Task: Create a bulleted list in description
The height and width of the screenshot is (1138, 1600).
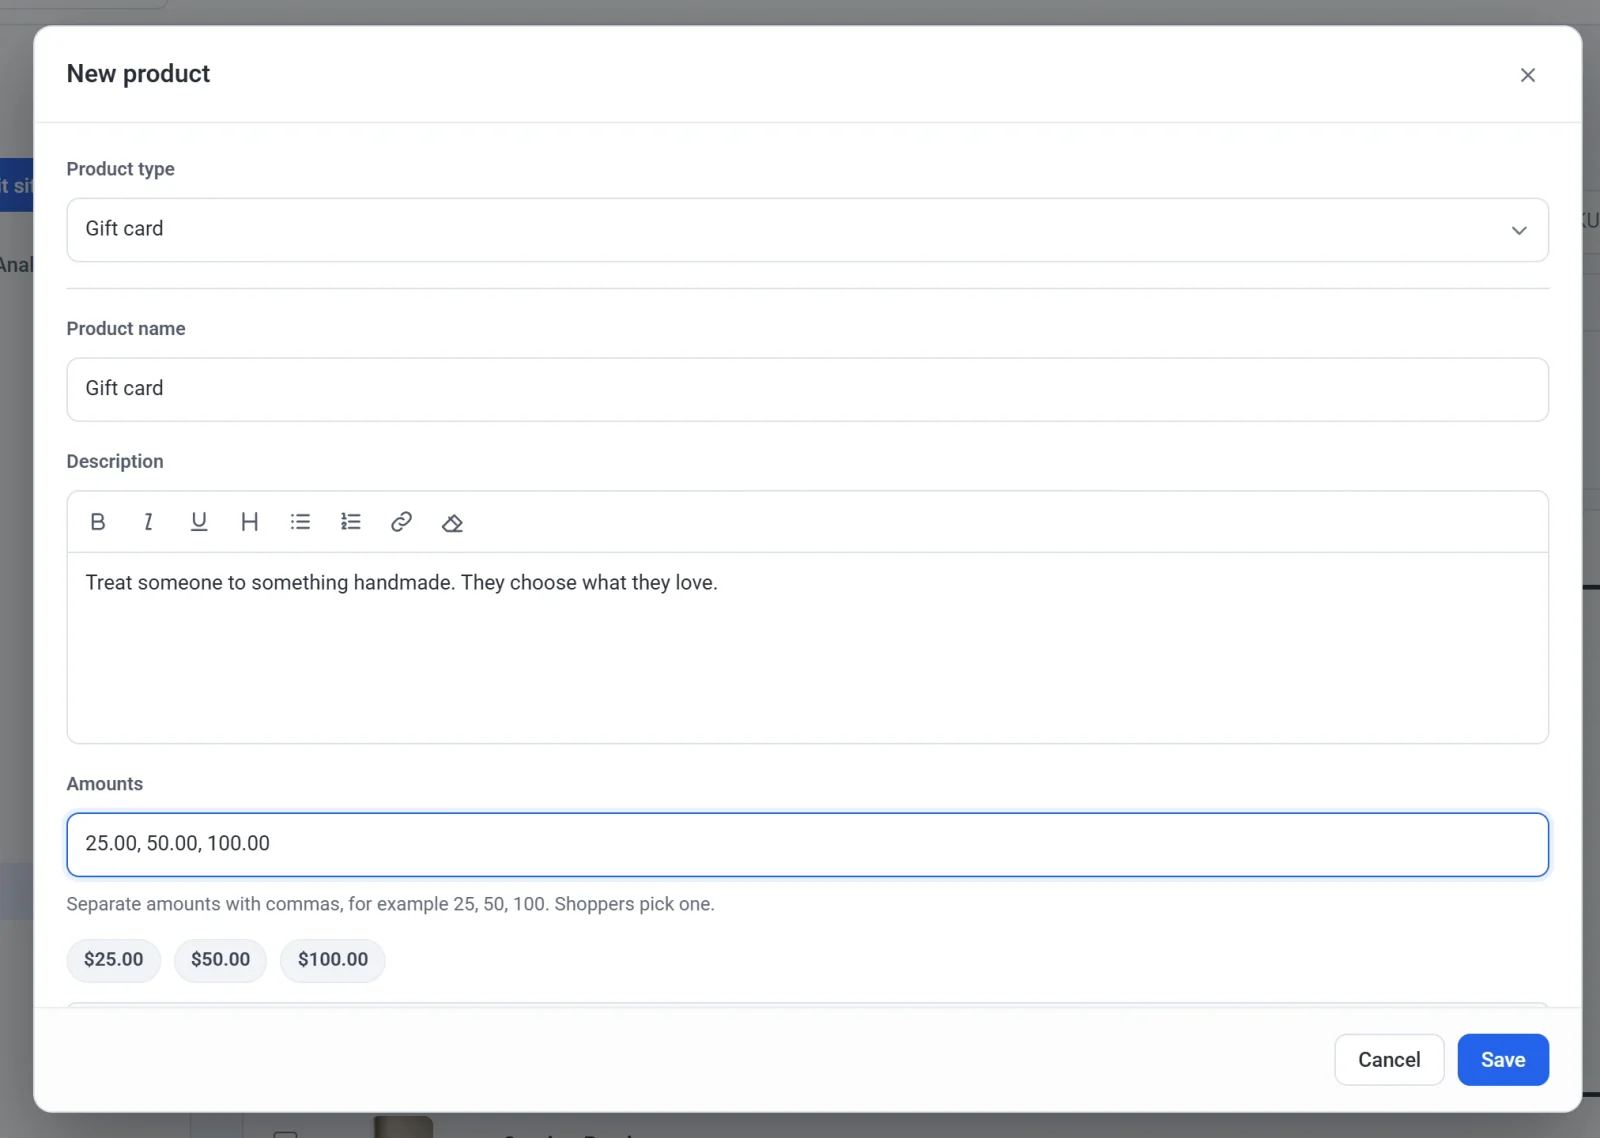Action: point(300,522)
